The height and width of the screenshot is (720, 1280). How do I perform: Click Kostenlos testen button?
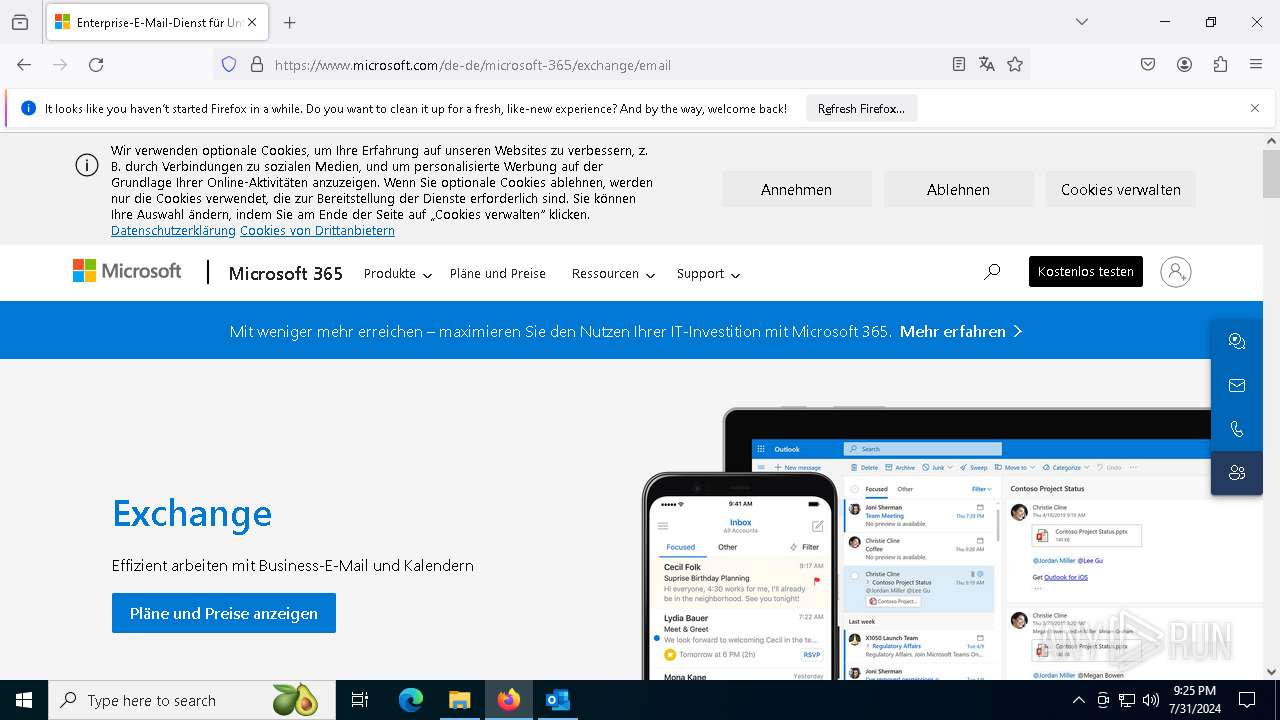[x=1086, y=271]
